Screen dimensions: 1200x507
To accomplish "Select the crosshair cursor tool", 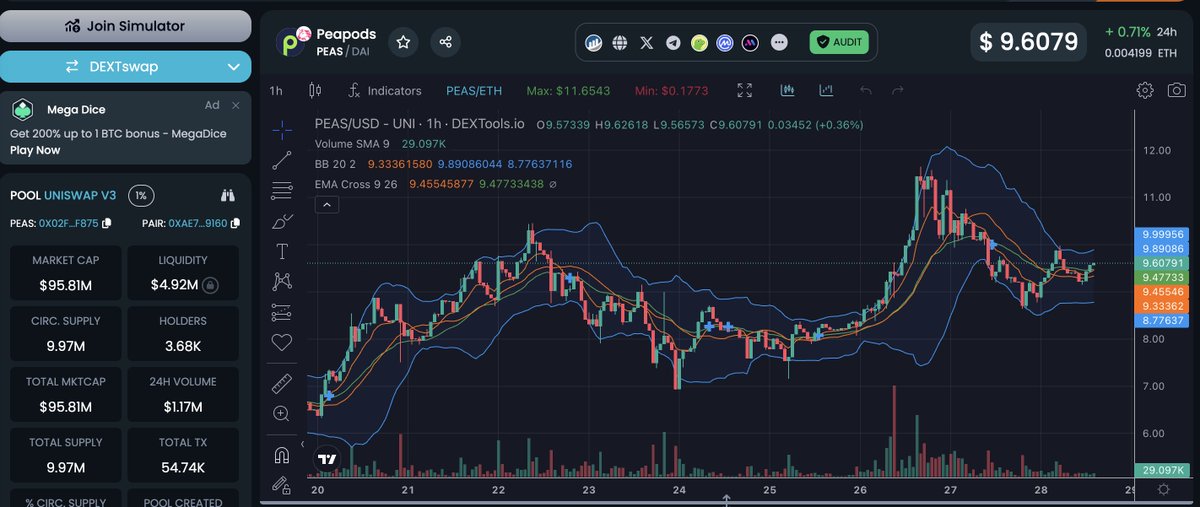I will point(282,129).
